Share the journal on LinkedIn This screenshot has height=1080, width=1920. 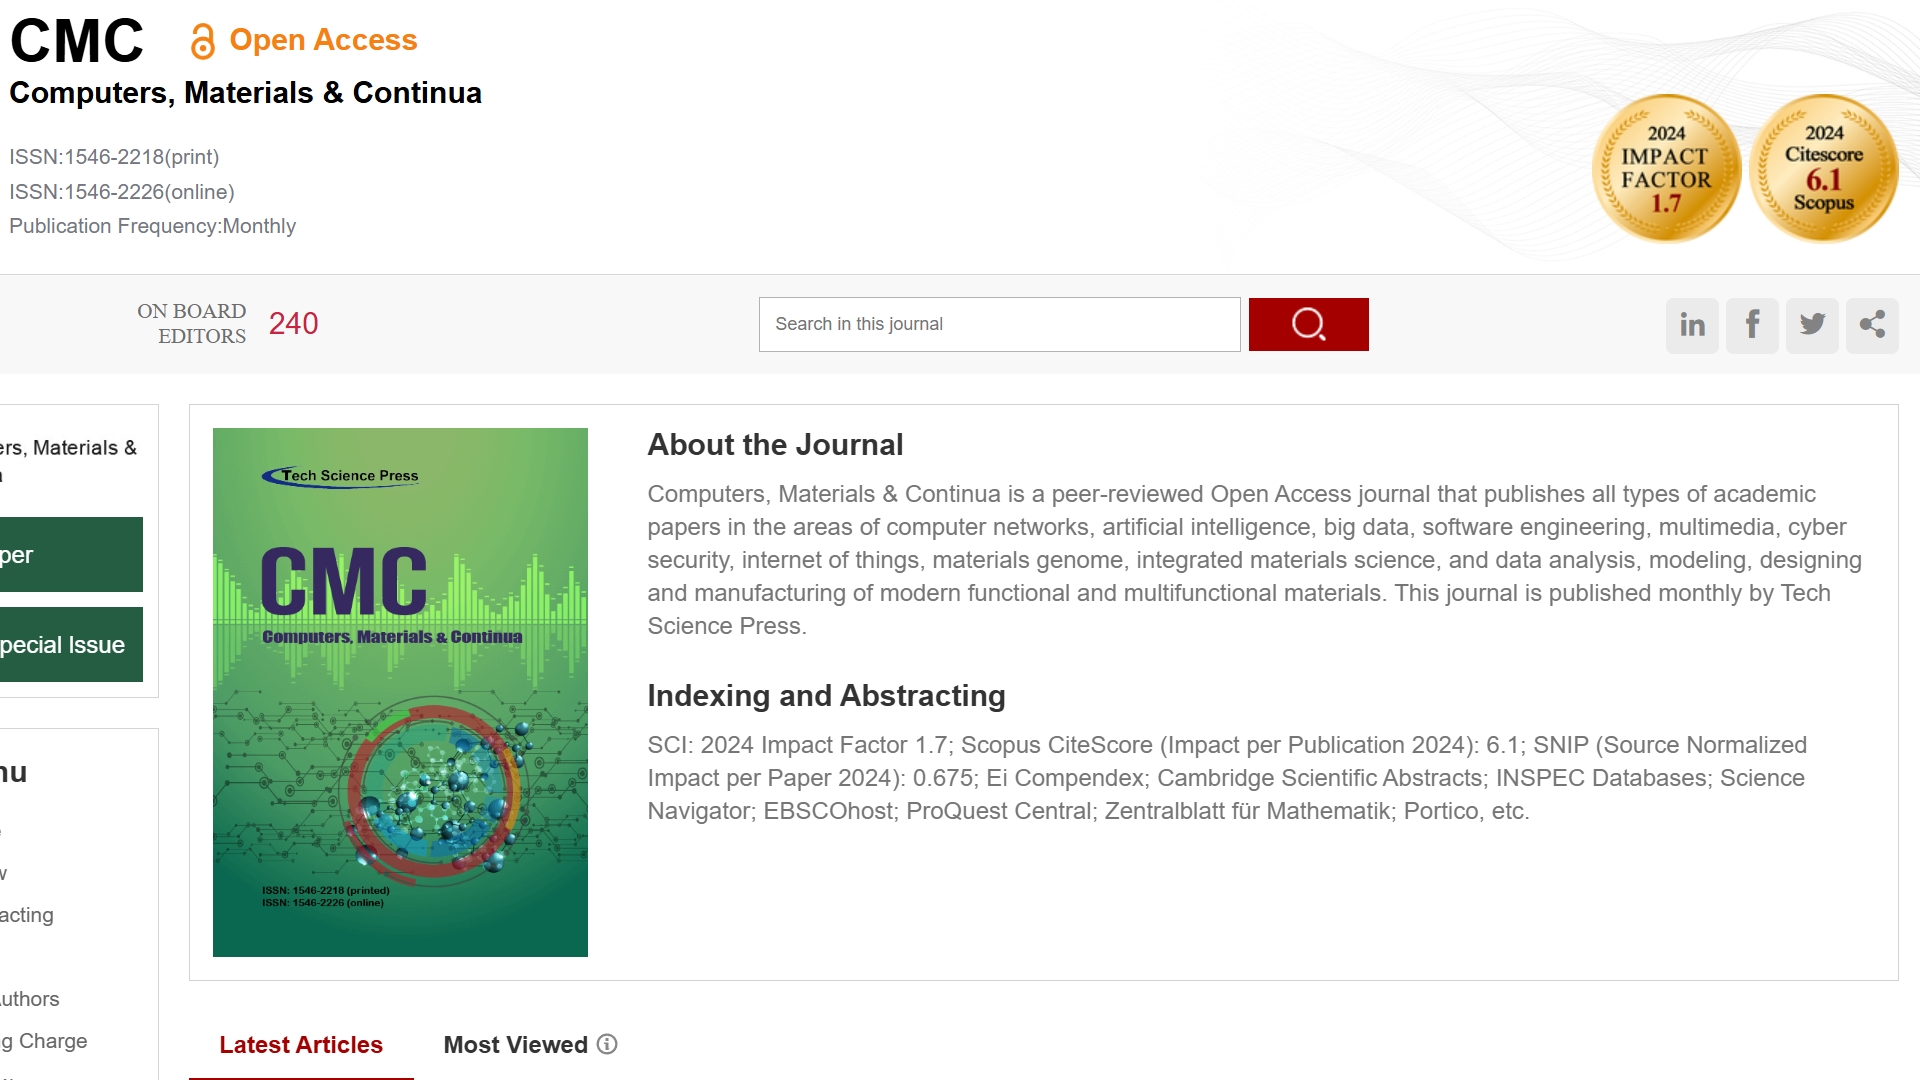pyautogui.click(x=1692, y=325)
